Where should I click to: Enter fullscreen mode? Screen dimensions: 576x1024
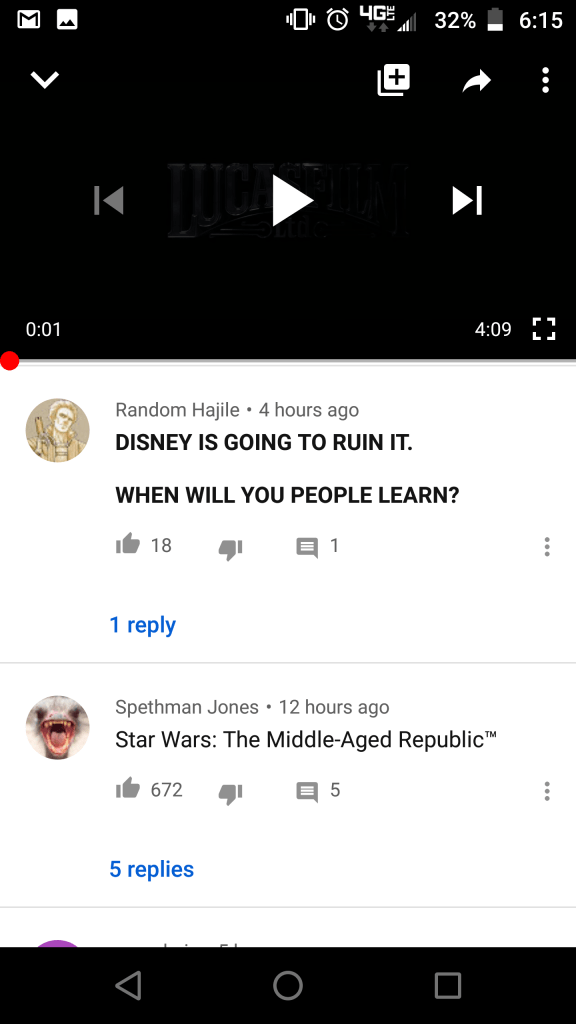tap(543, 328)
